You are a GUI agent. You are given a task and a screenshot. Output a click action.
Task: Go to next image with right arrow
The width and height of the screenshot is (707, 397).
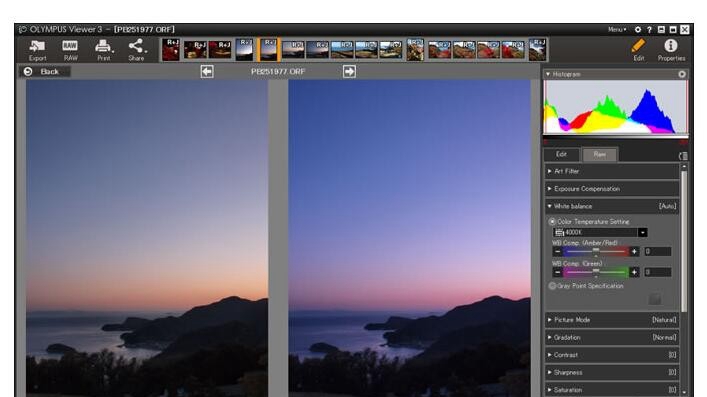[349, 71]
